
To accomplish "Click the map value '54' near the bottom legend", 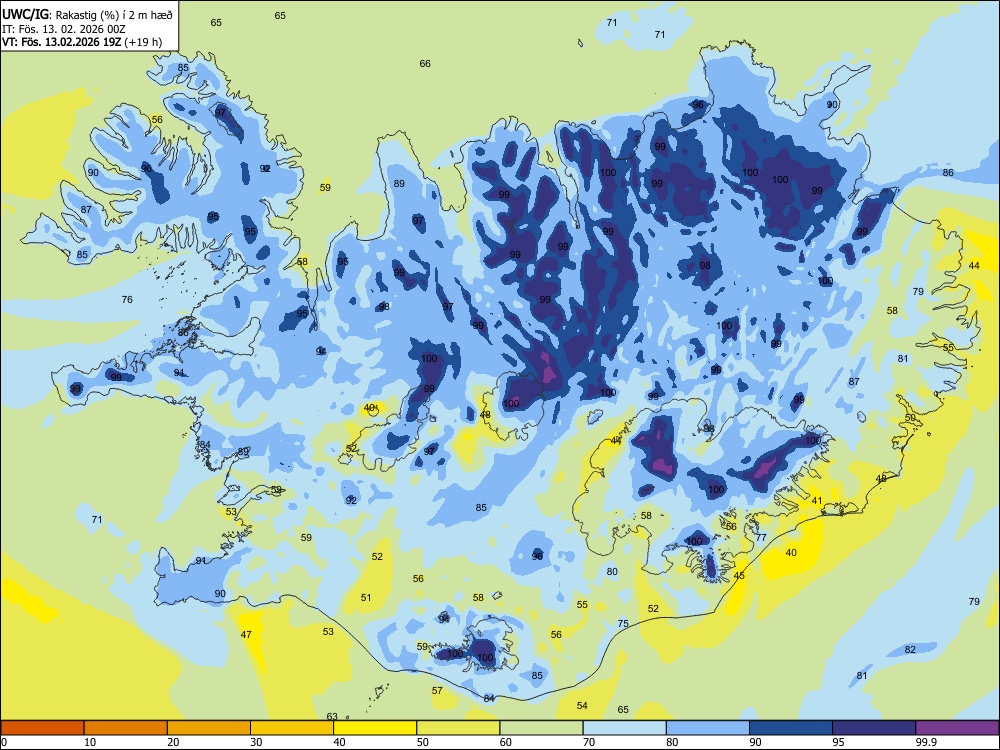I will click(582, 705).
